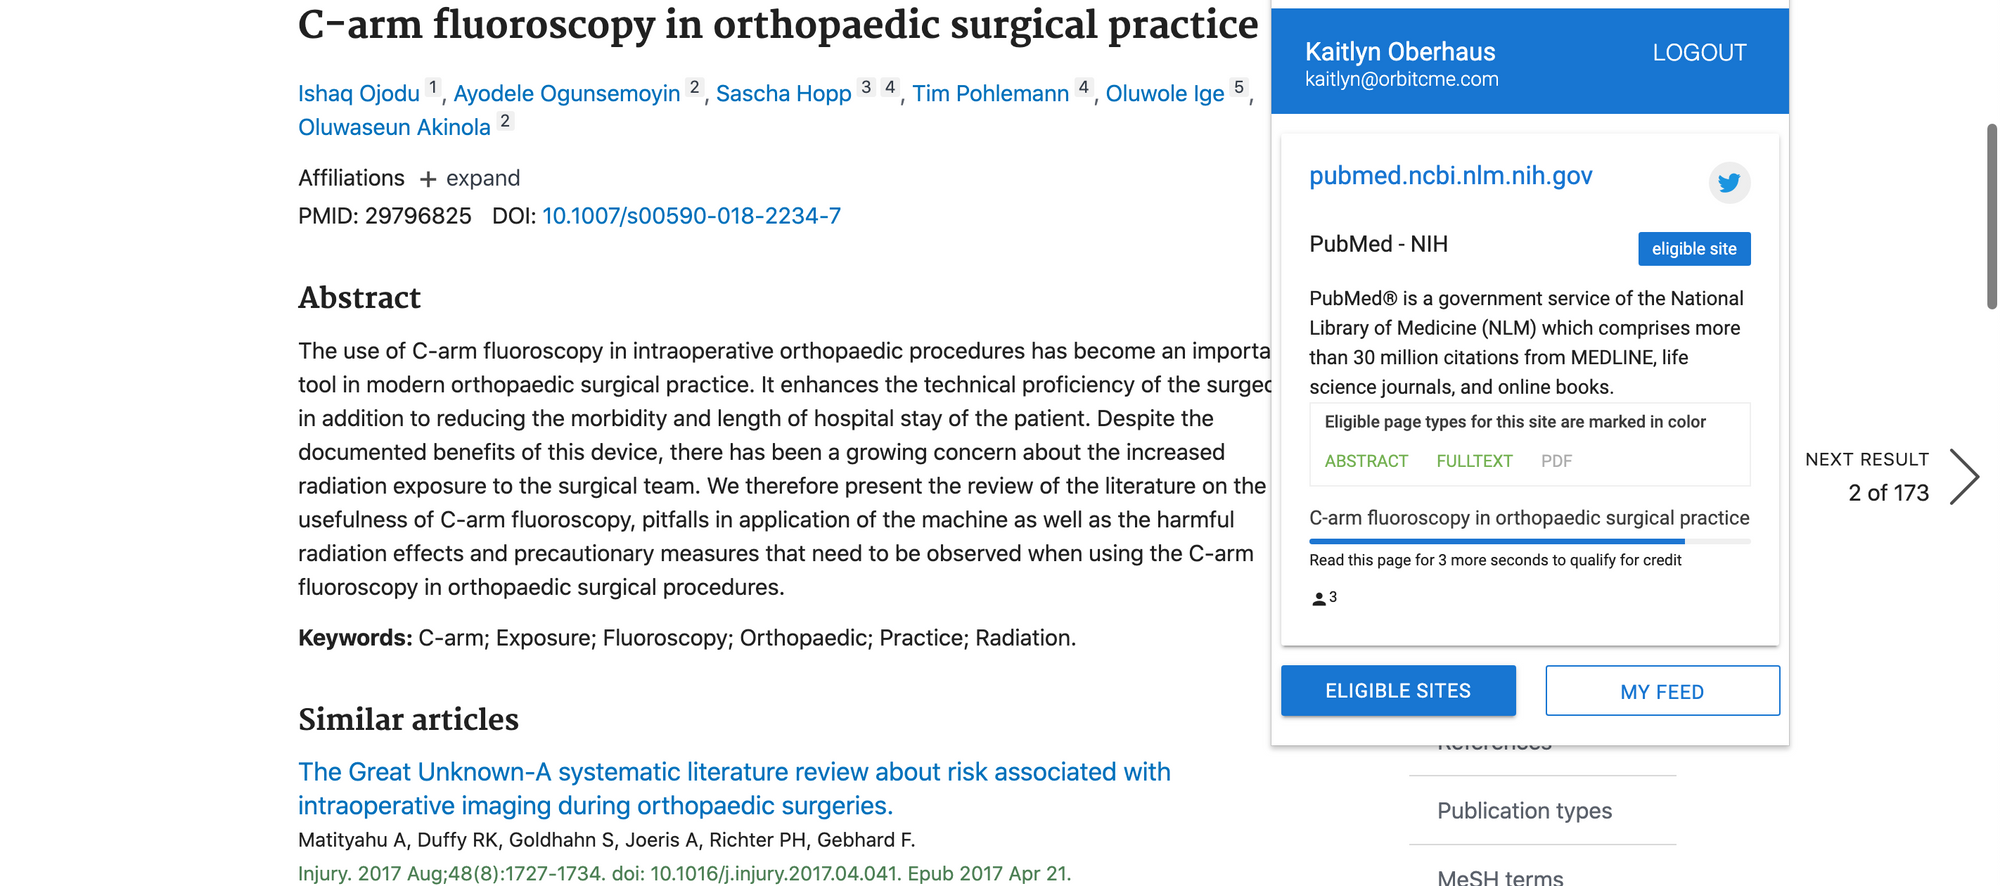Click the NEXT RESULT arrow
This screenshot has width=2000, height=886.
tap(1964, 477)
